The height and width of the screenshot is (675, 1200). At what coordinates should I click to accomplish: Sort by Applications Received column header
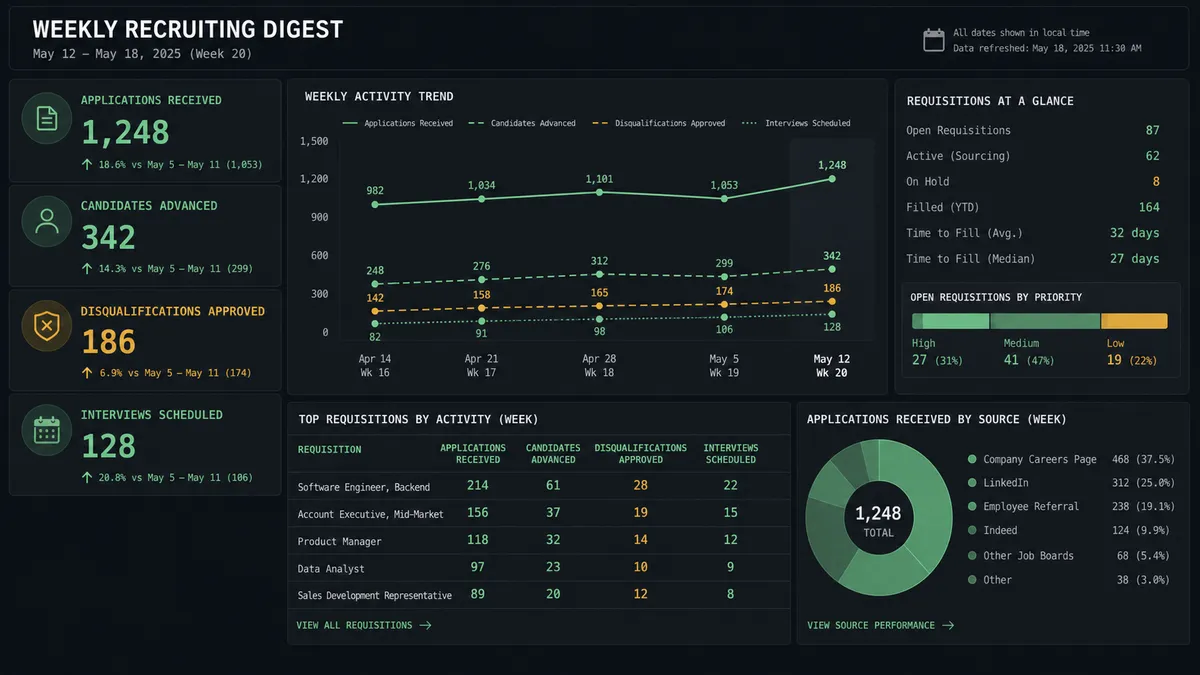coord(473,454)
